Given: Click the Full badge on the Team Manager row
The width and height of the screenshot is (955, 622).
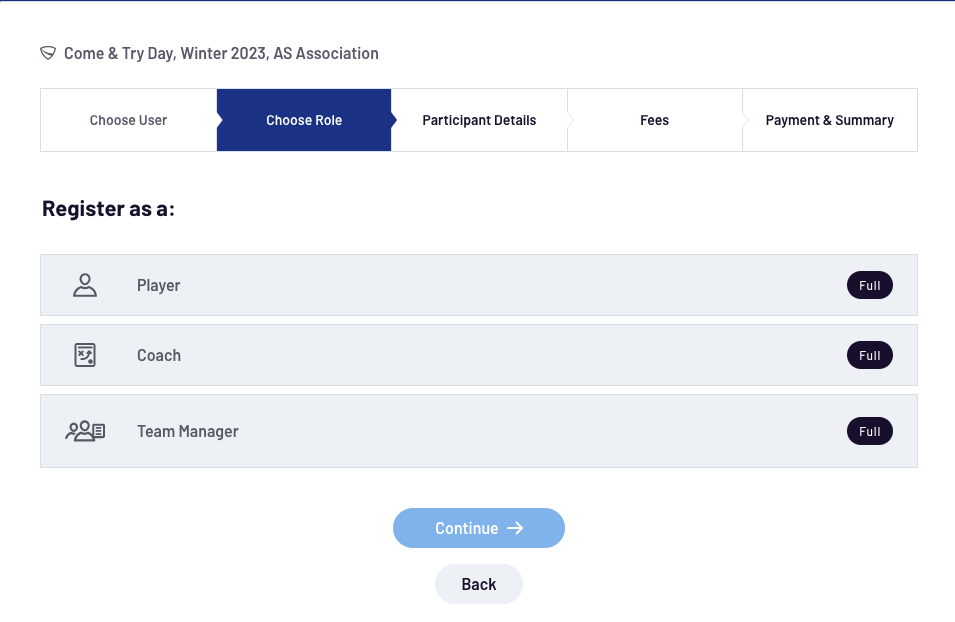Looking at the screenshot, I should tap(869, 431).
